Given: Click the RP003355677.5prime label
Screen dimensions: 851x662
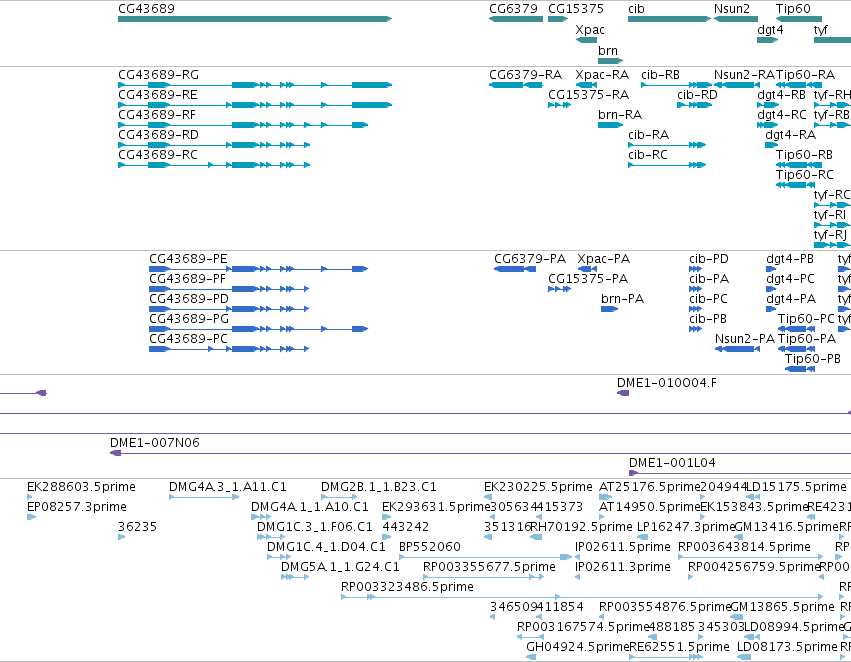Looking at the screenshot, I should coord(489,567).
